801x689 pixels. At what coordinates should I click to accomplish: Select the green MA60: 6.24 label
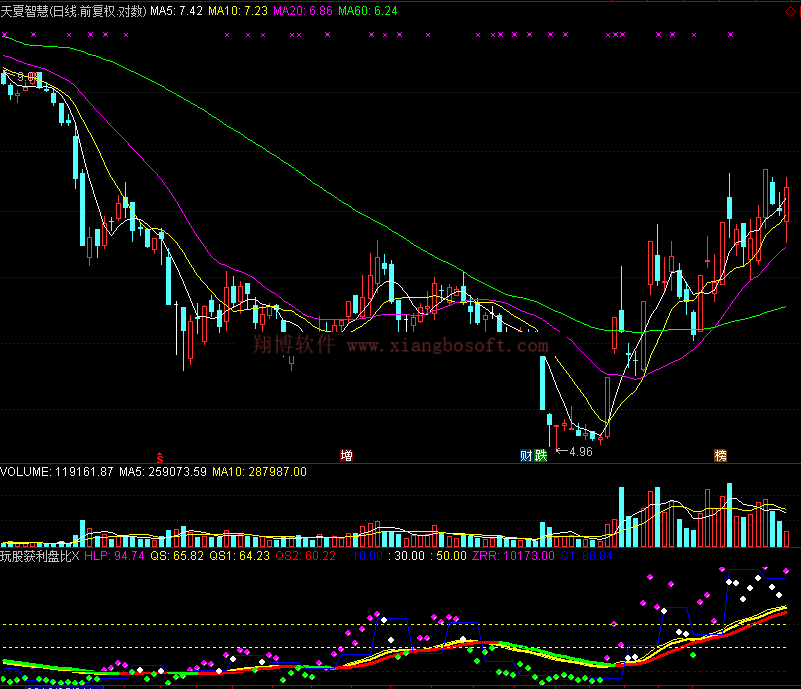(x=368, y=11)
